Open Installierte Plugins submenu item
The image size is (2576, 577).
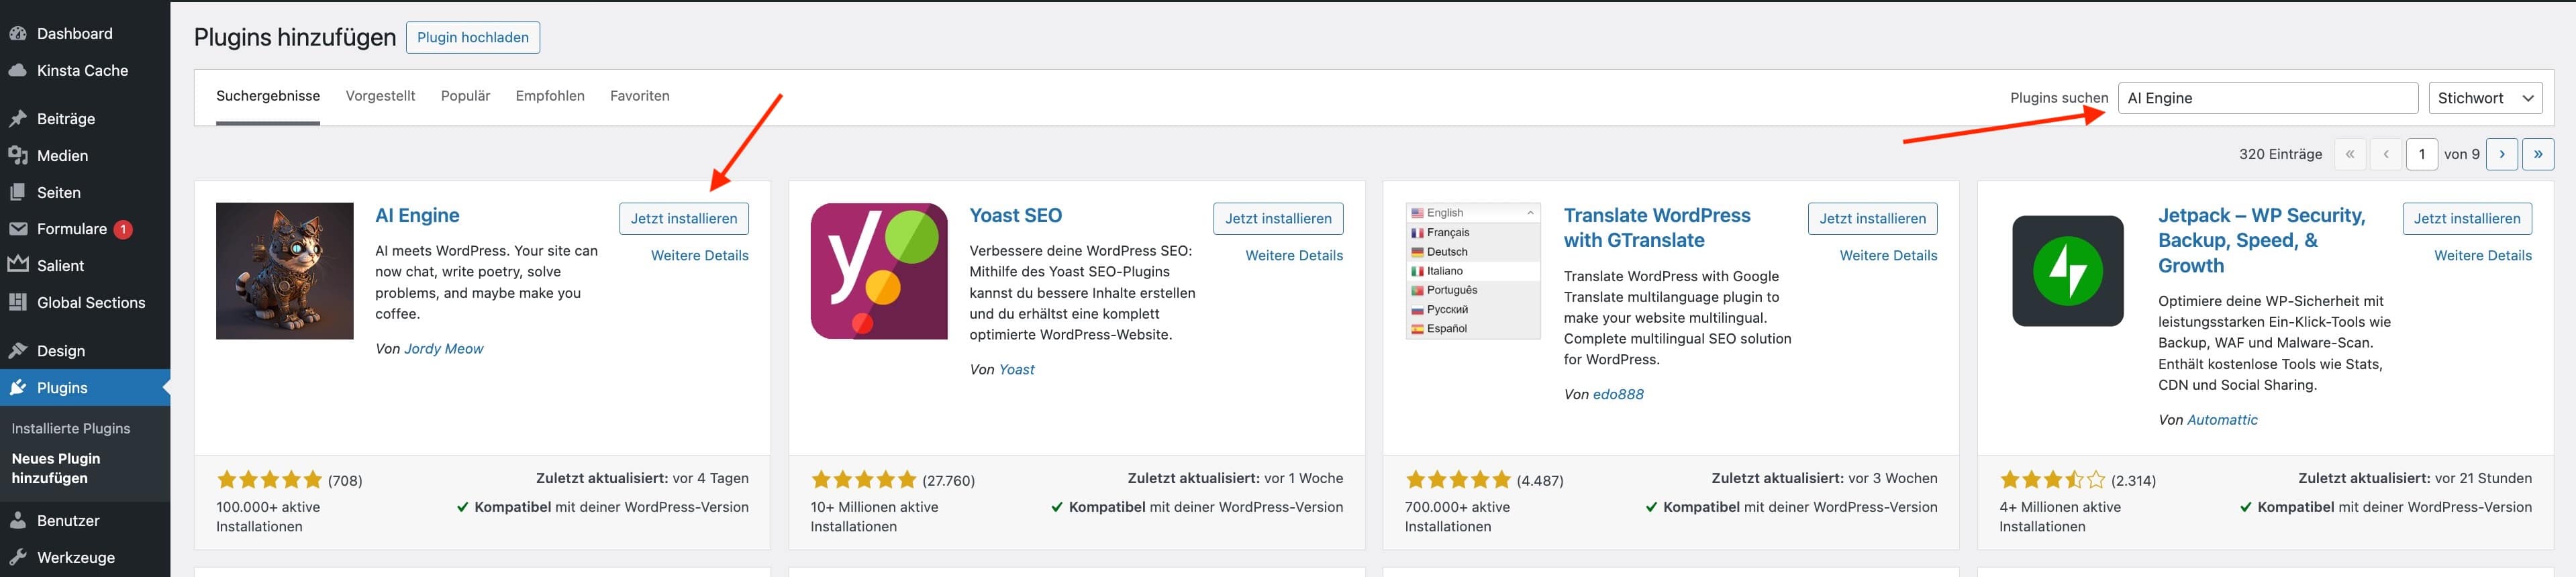tap(71, 428)
